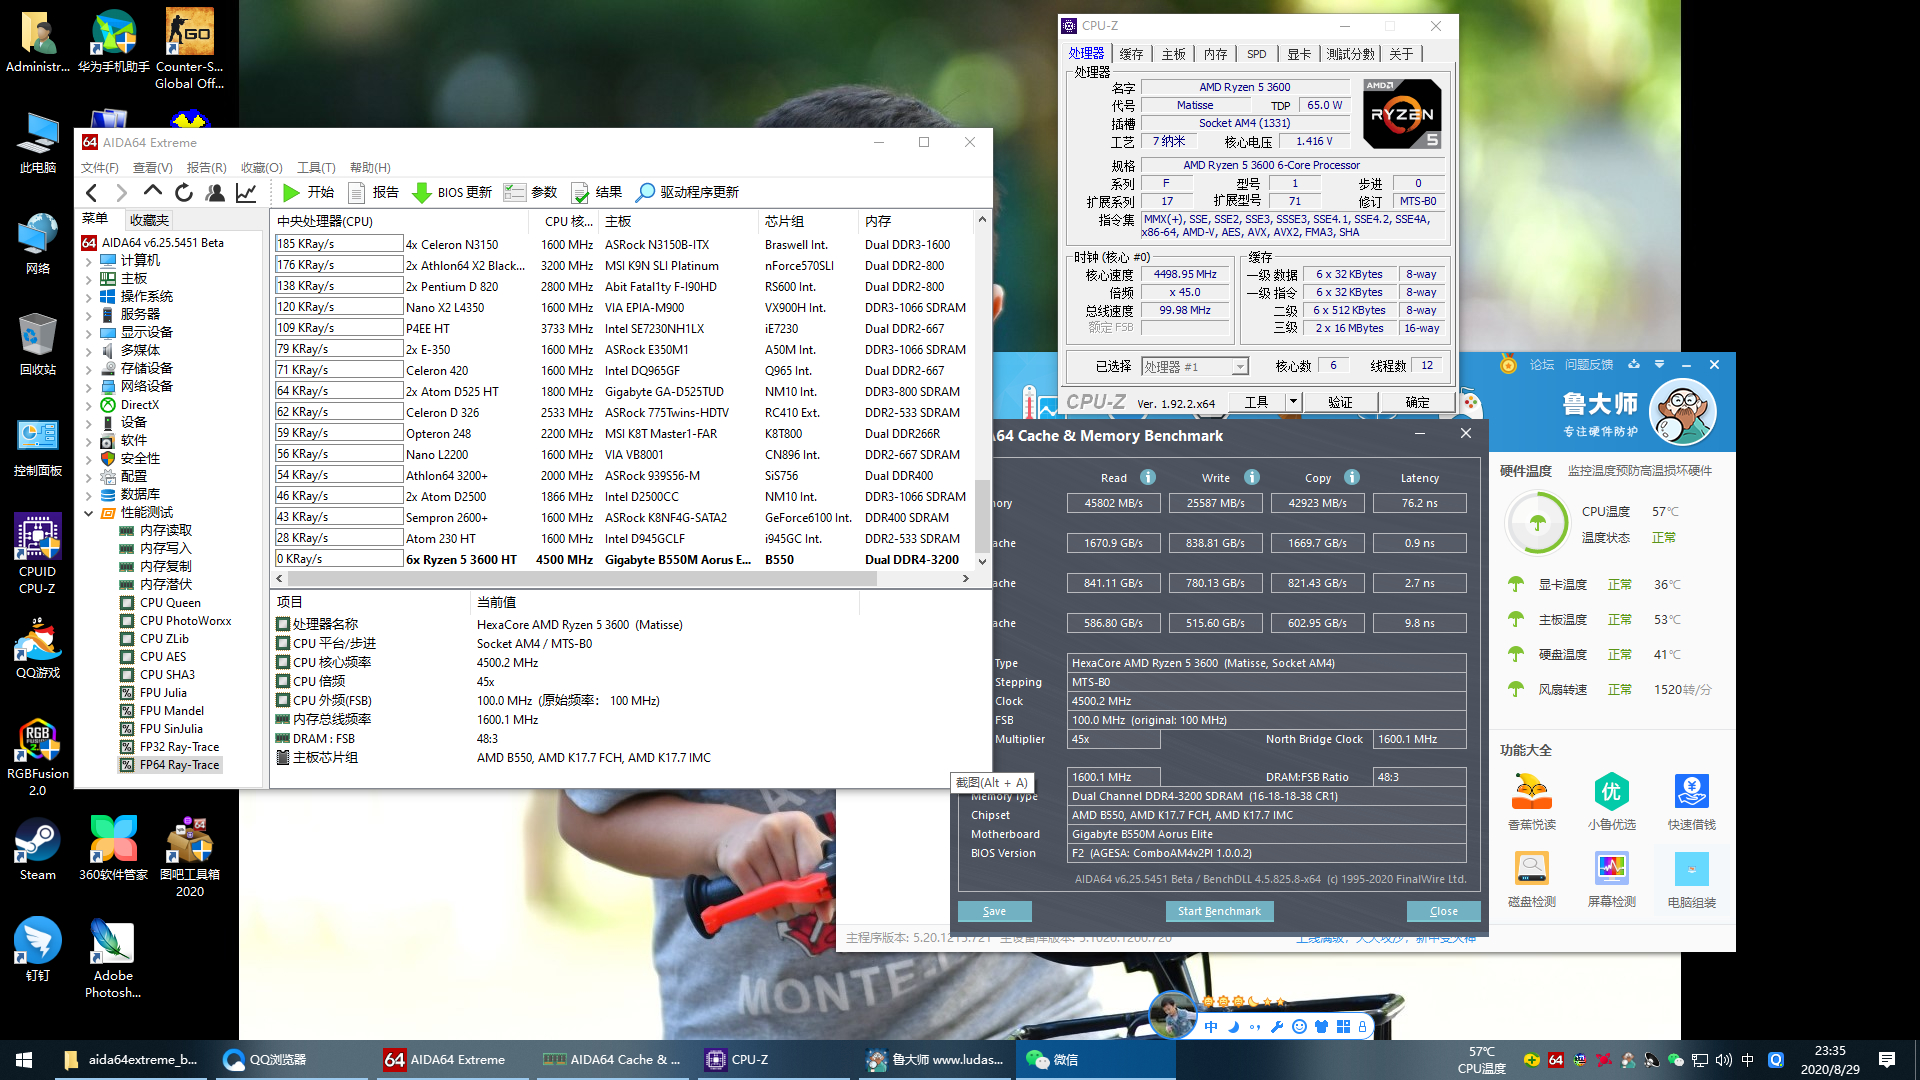Open the 工具 dropdown arrow in CPU-Z
1920x1080 pixels.
tap(1292, 402)
